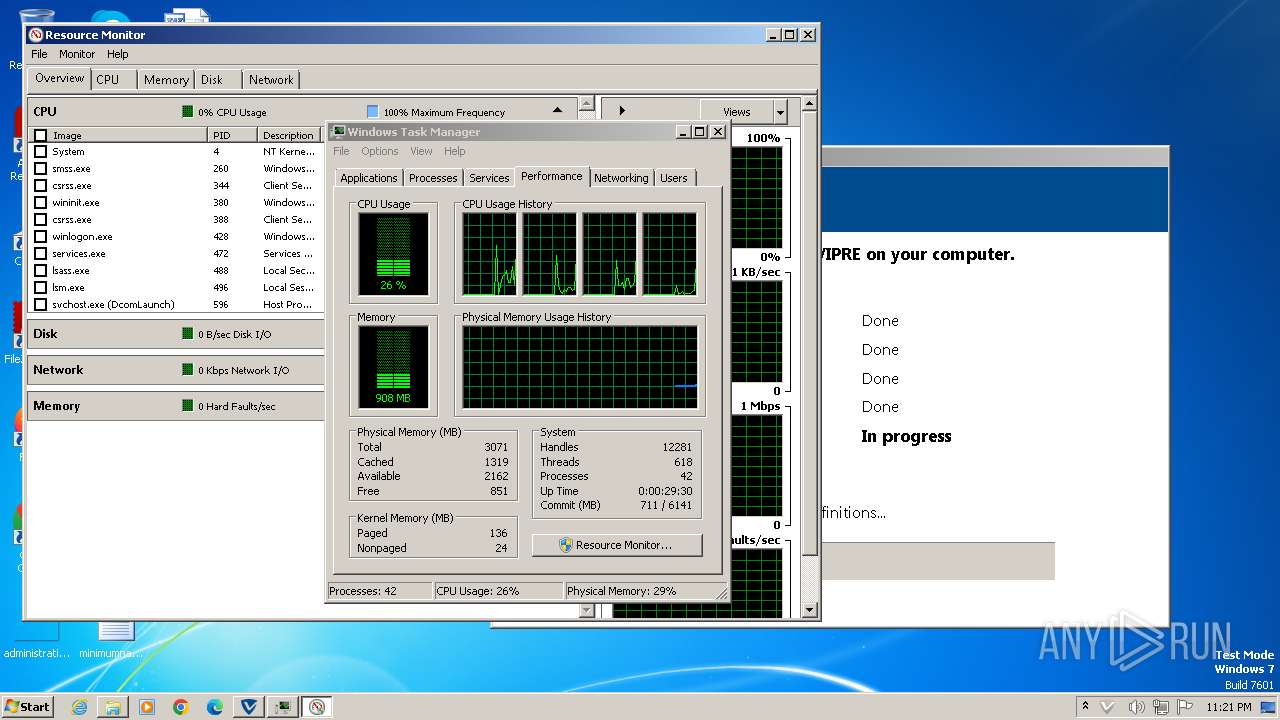
Task: Open Windows Explorer folder icon on taskbar
Action: [x=113, y=707]
